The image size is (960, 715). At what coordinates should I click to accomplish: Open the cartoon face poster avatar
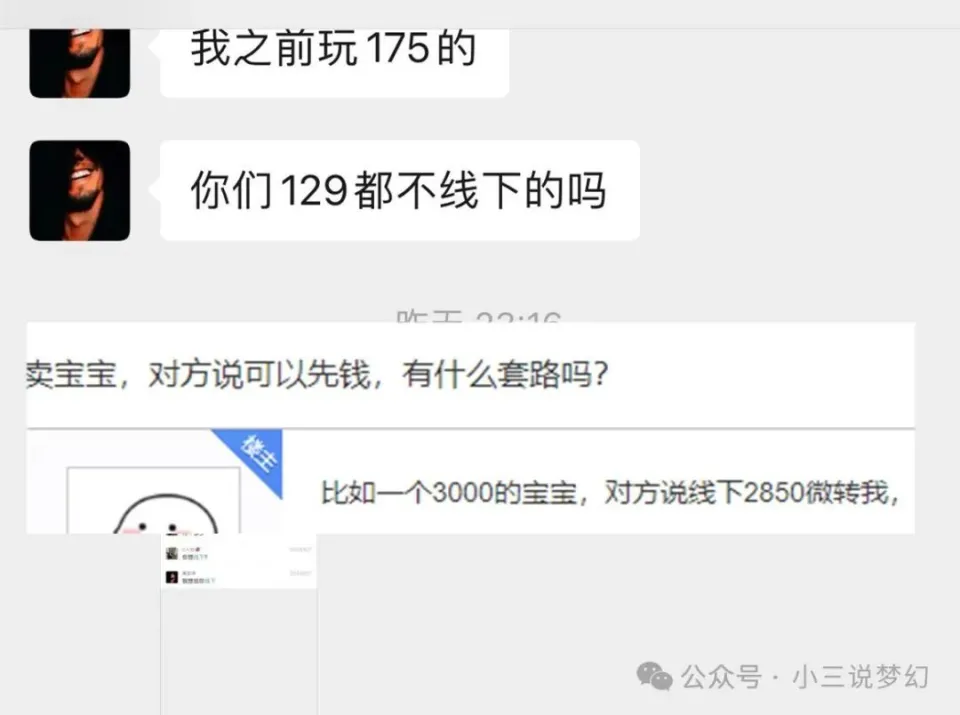(153, 500)
